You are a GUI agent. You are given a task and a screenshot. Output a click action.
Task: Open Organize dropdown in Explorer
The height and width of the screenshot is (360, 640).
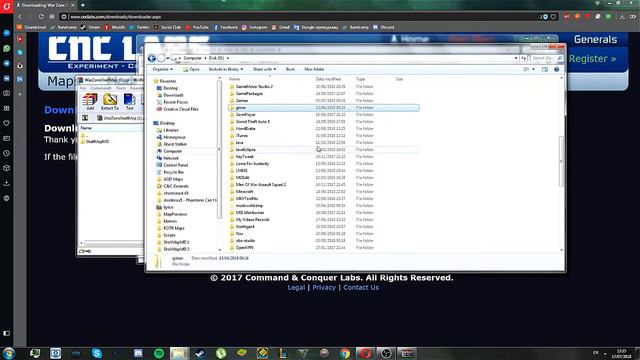tap(162, 69)
